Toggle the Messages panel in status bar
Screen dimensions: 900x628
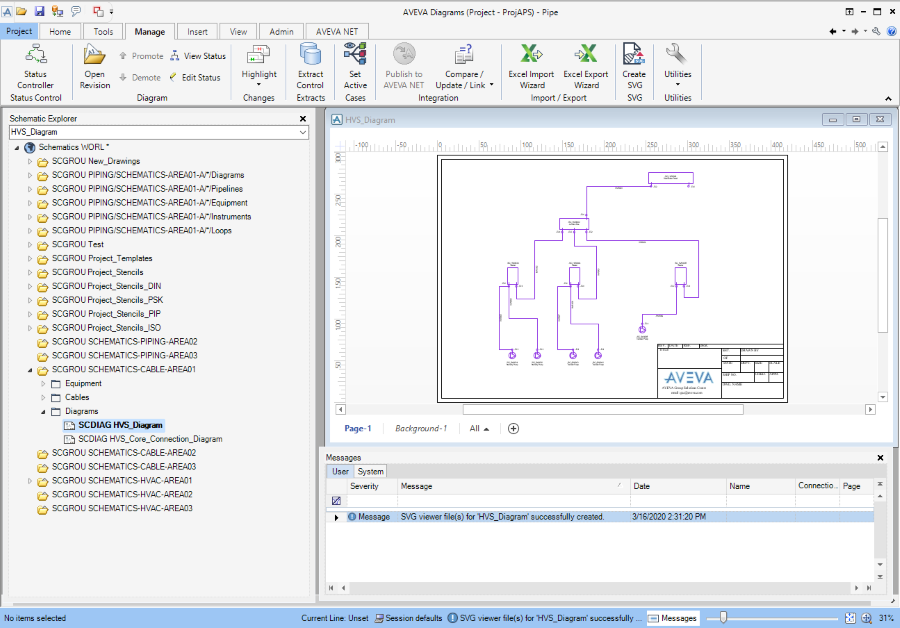[x=672, y=618]
